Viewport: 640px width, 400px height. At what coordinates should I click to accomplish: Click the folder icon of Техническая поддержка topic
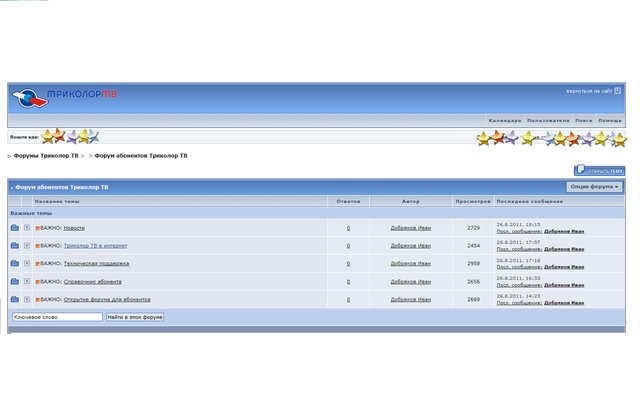point(15,263)
